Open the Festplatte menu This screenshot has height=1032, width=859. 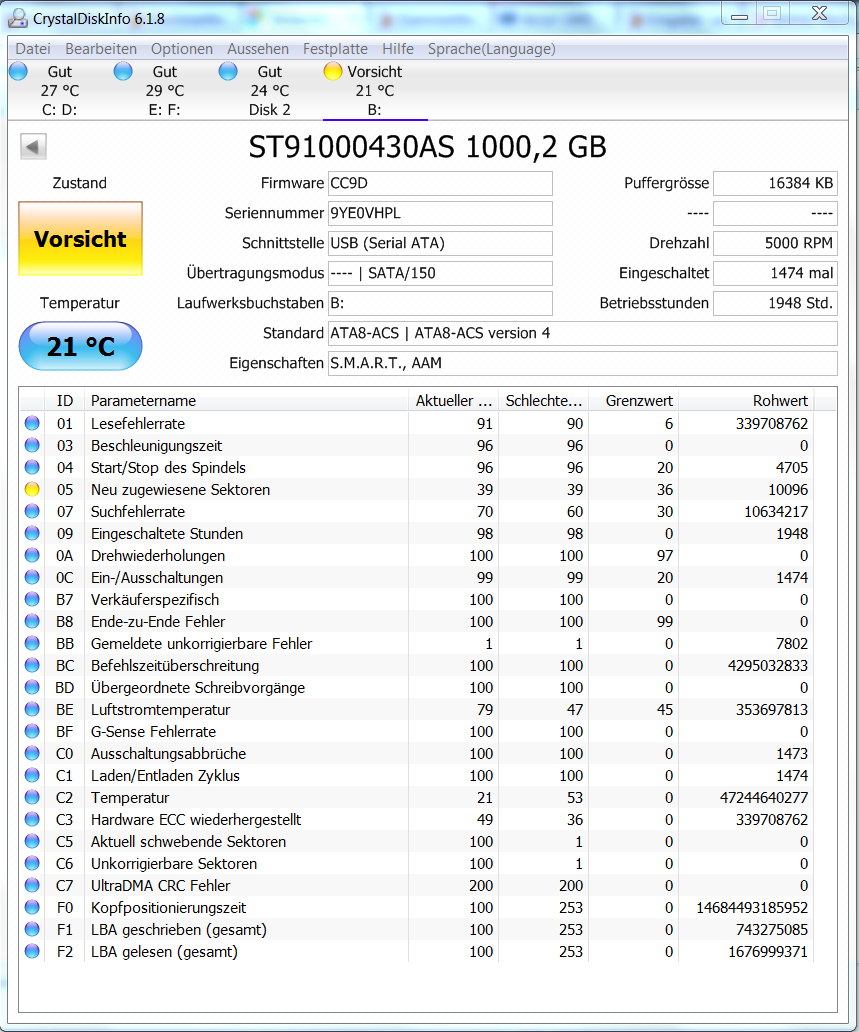[x=335, y=49]
